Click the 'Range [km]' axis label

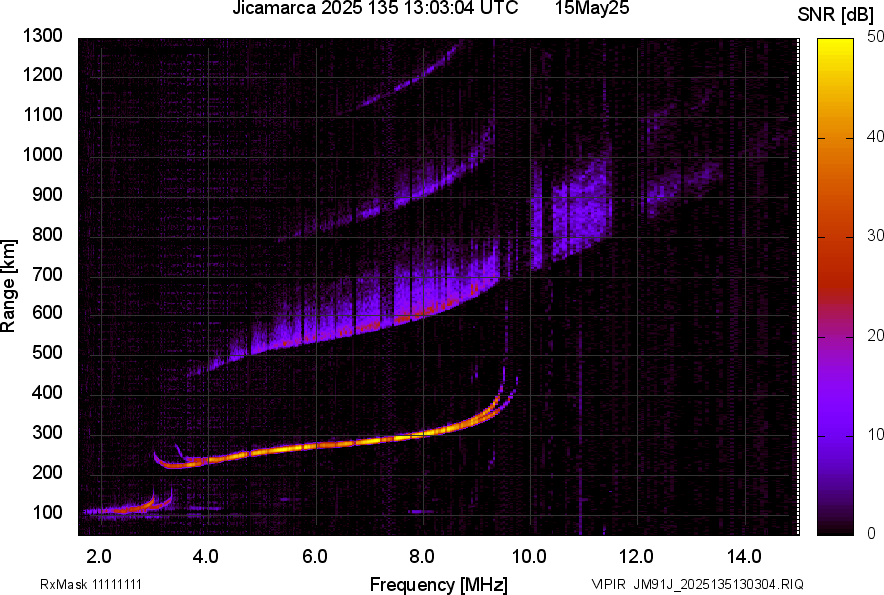8,286
